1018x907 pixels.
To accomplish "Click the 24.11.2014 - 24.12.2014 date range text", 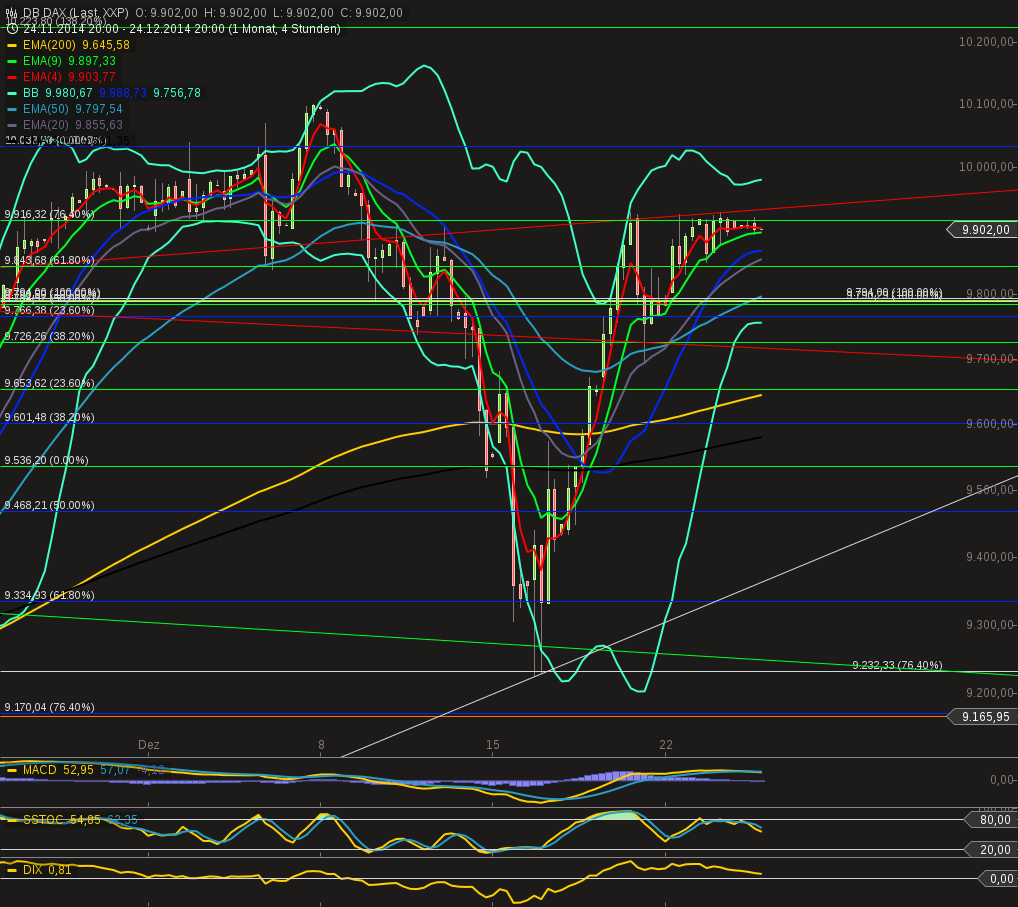I will pyautogui.click(x=182, y=29).
